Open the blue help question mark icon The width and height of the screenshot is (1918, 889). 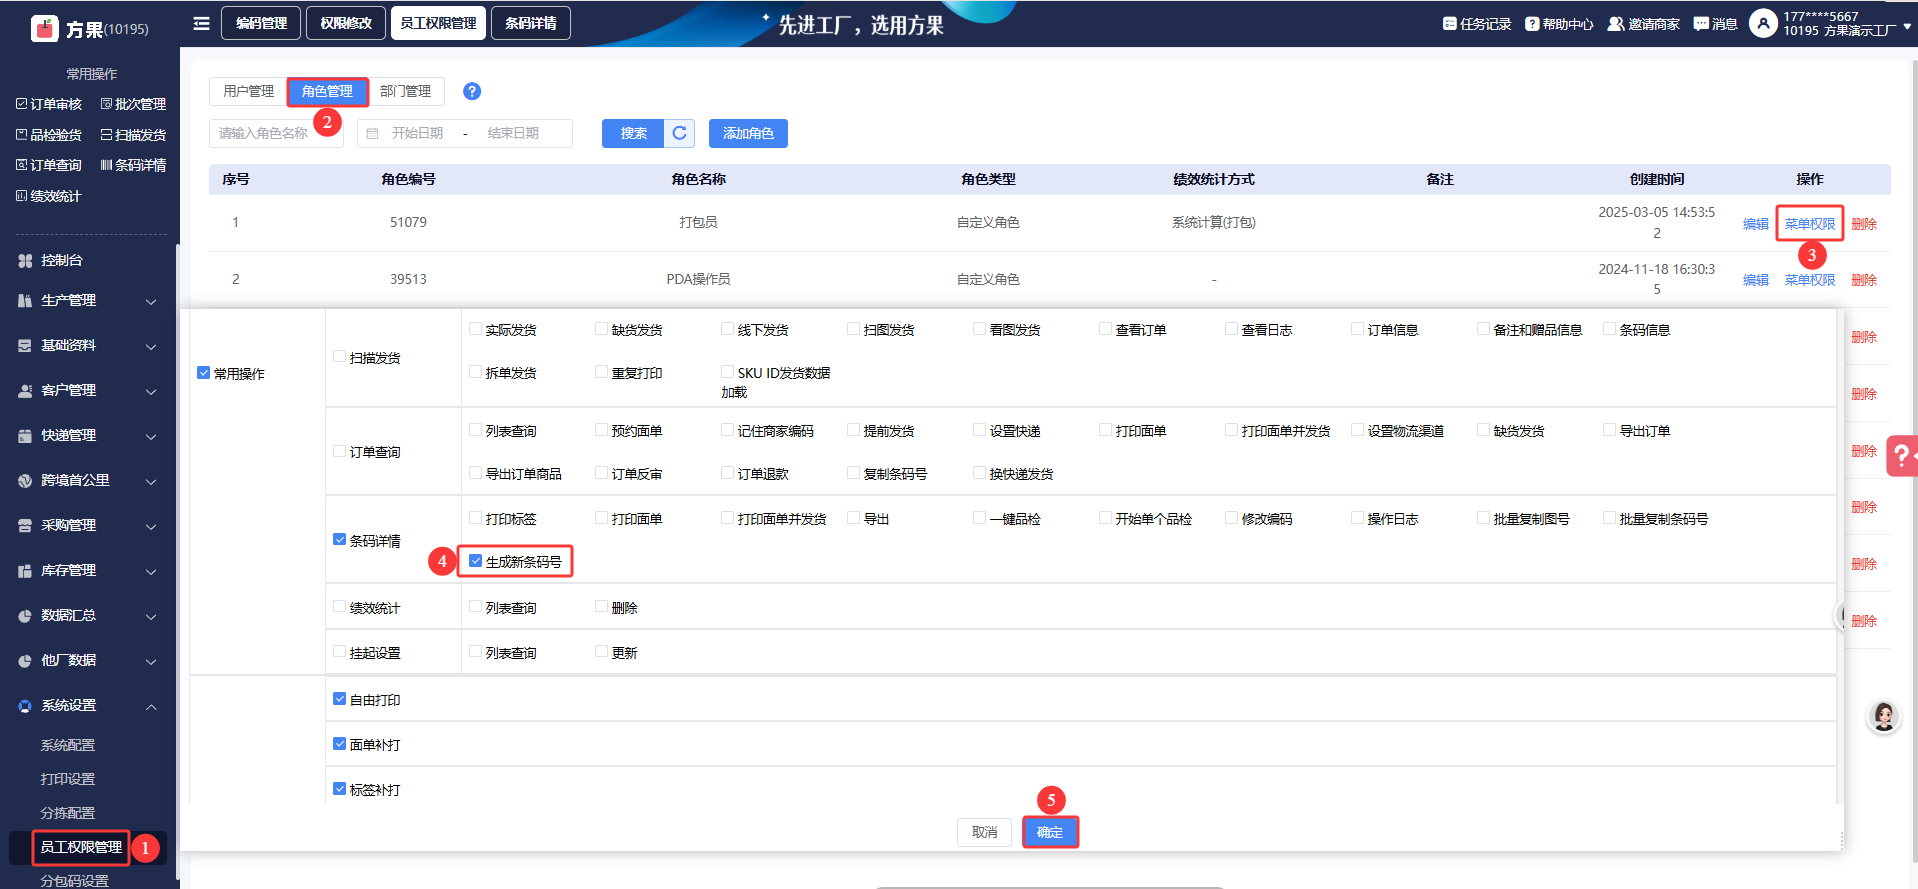click(472, 91)
